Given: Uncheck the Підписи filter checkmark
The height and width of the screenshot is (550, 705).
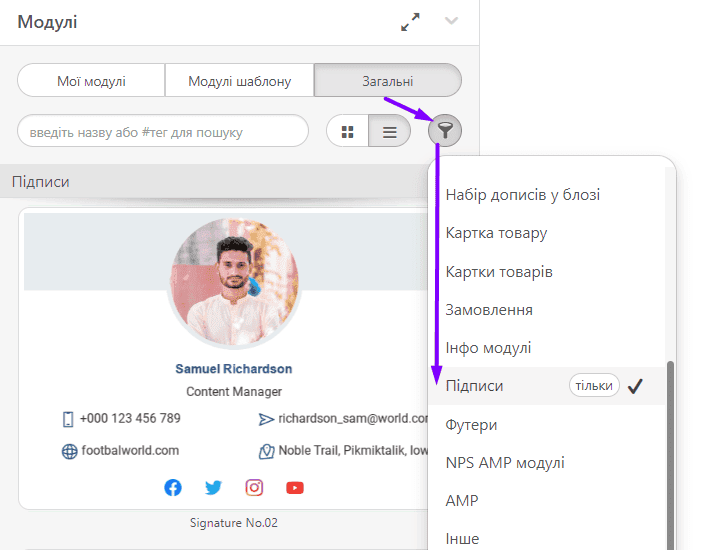Looking at the screenshot, I should coord(635,386).
